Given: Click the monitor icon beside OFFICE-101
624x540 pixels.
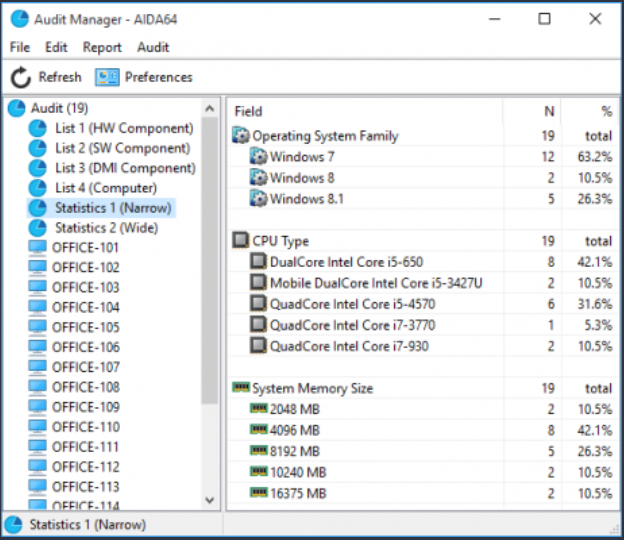Looking at the screenshot, I should tap(37, 248).
